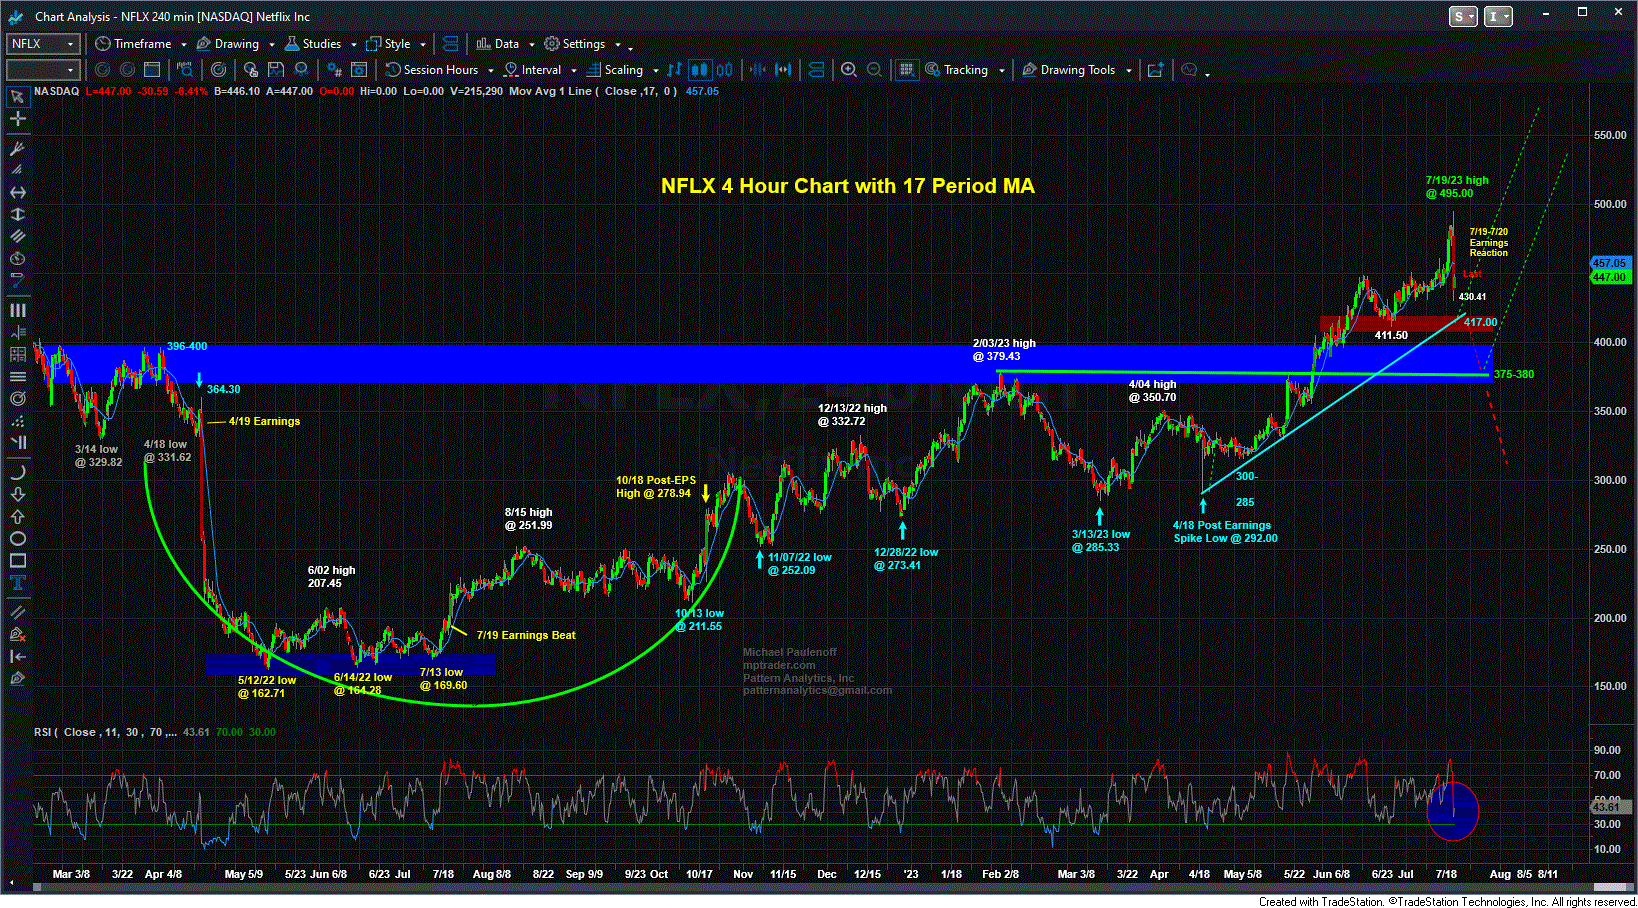
Task: Toggle the OHLC bar chart type button
Action: (x=674, y=70)
